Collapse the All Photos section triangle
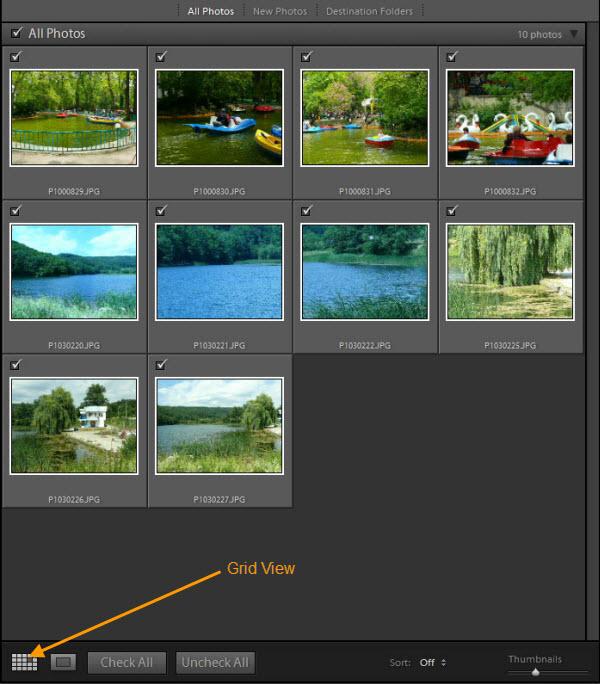This screenshot has height=684, width=600. pos(574,34)
